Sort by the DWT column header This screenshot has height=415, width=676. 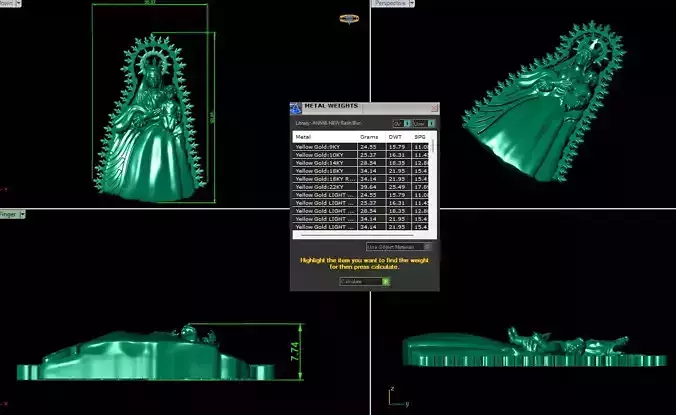(x=398, y=137)
